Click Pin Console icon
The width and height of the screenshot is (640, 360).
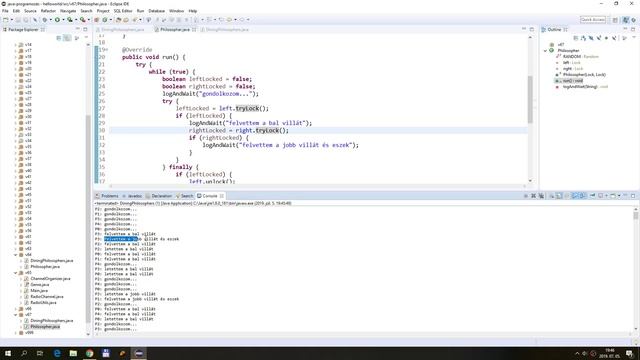tap(593, 196)
